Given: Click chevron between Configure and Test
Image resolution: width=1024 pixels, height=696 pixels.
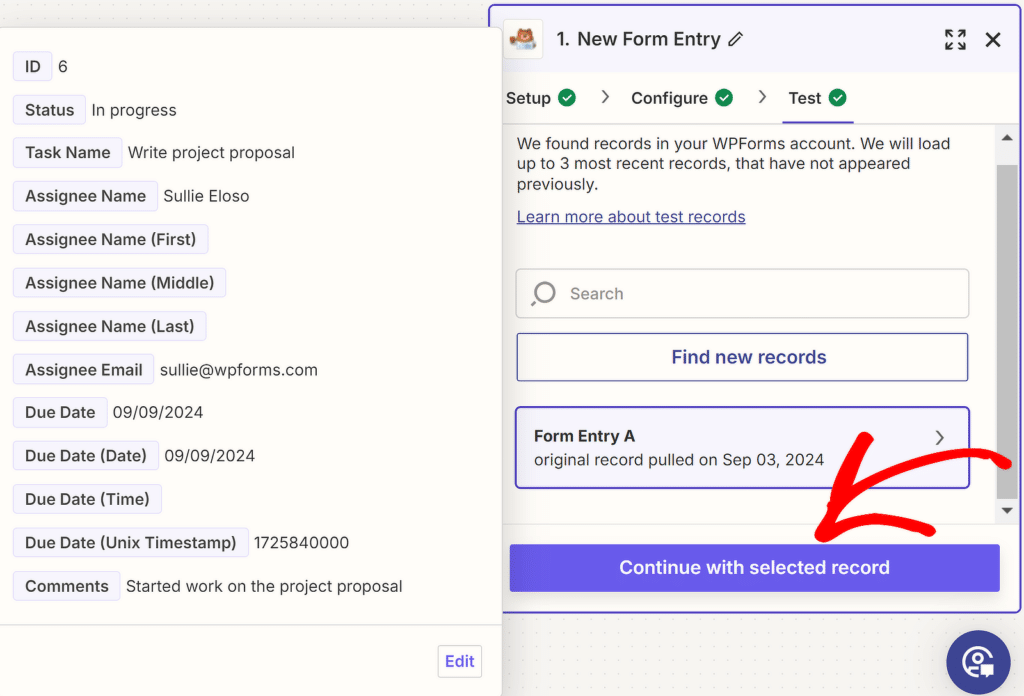Looking at the screenshot, I should 763,97.
